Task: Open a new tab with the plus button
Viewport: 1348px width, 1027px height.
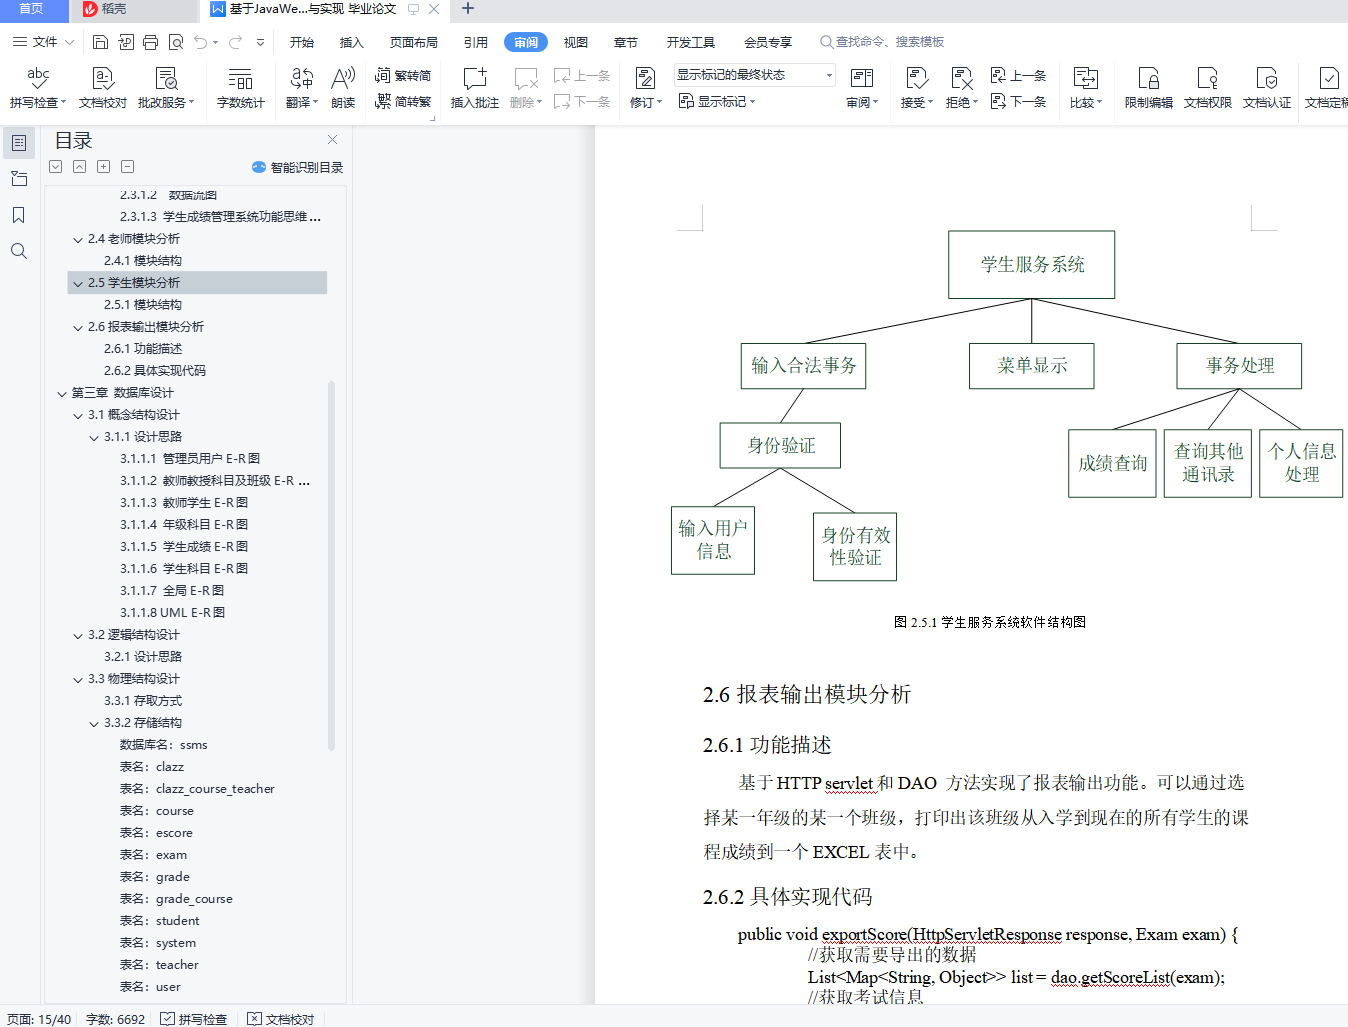Action: click(467, 9)
